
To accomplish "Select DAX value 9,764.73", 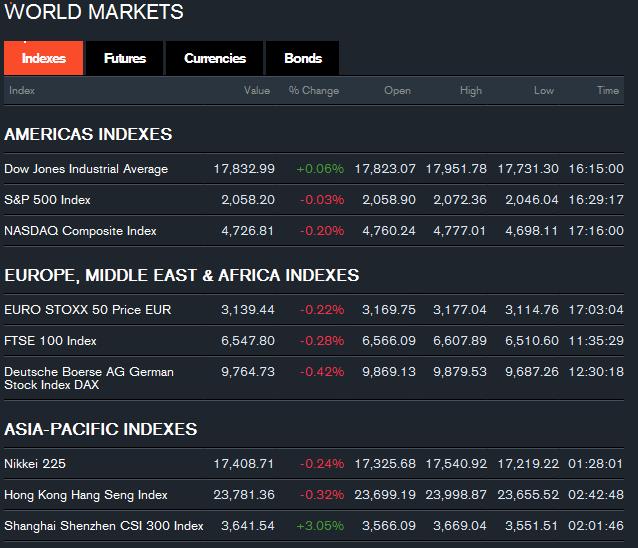I will 248,371.
